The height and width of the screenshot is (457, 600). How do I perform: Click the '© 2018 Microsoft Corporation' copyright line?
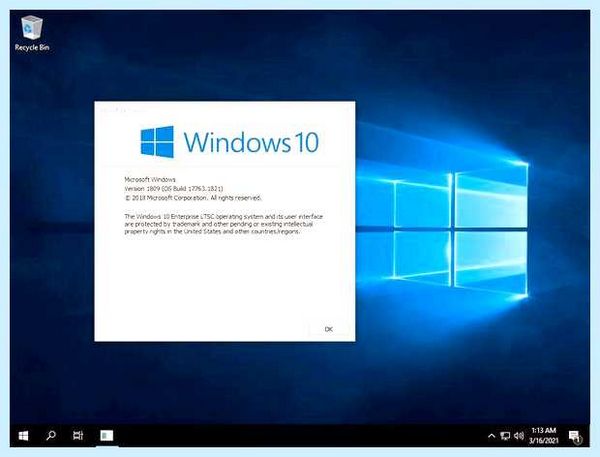tap(193, 198)
